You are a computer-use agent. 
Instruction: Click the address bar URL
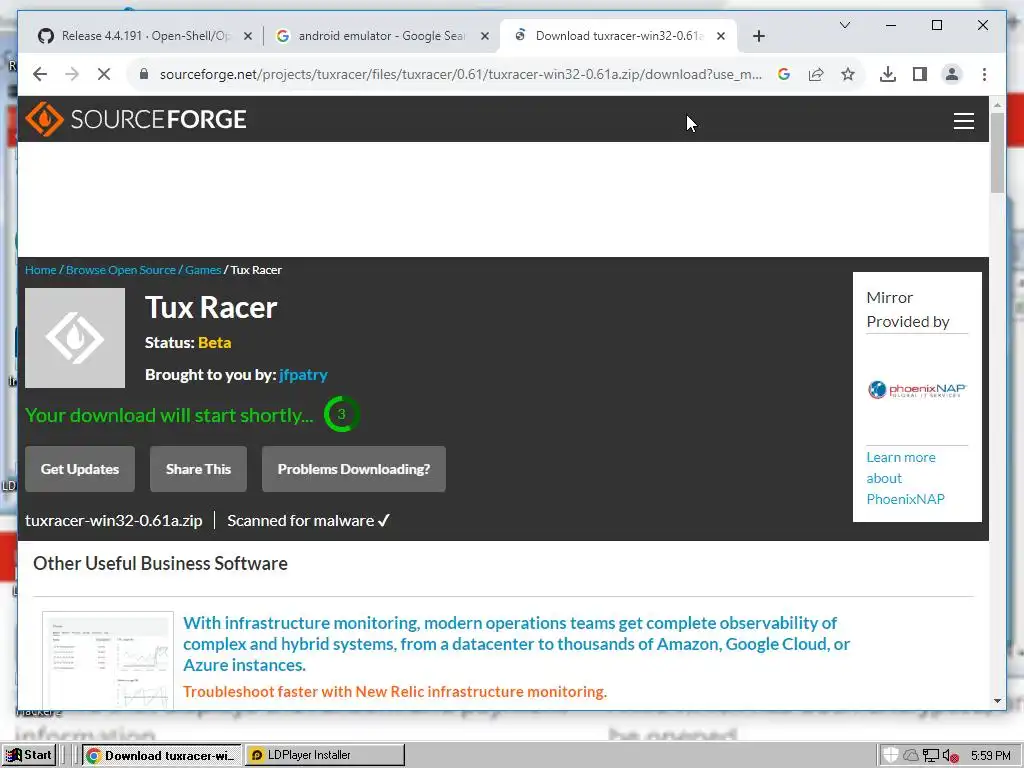click(x=460, y=74)
